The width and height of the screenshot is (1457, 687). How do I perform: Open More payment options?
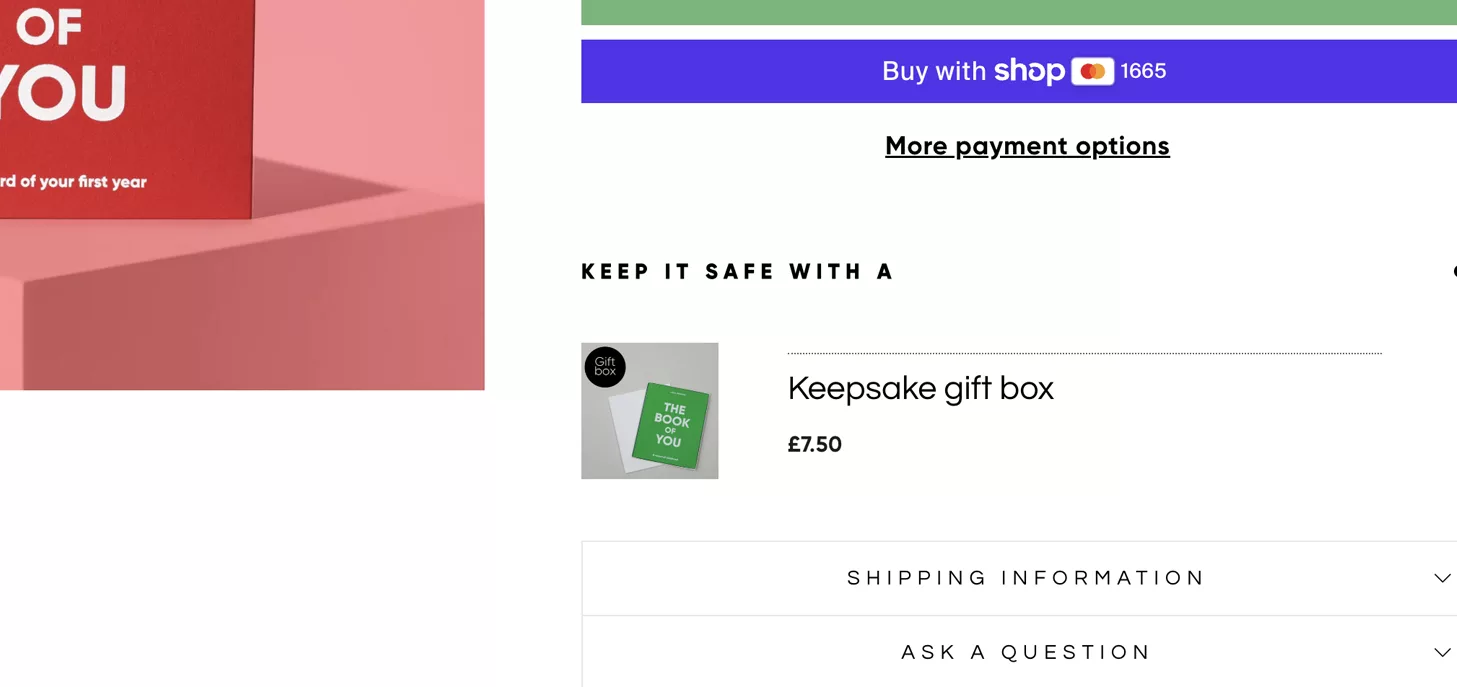click(1027, 146)
